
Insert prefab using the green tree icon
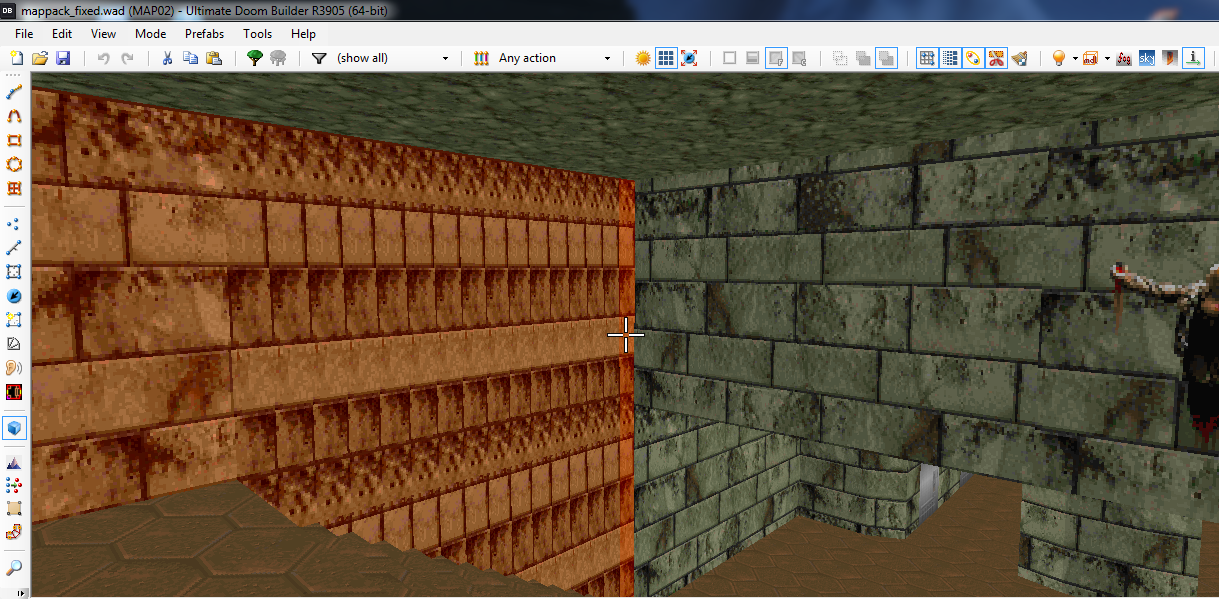255,58
